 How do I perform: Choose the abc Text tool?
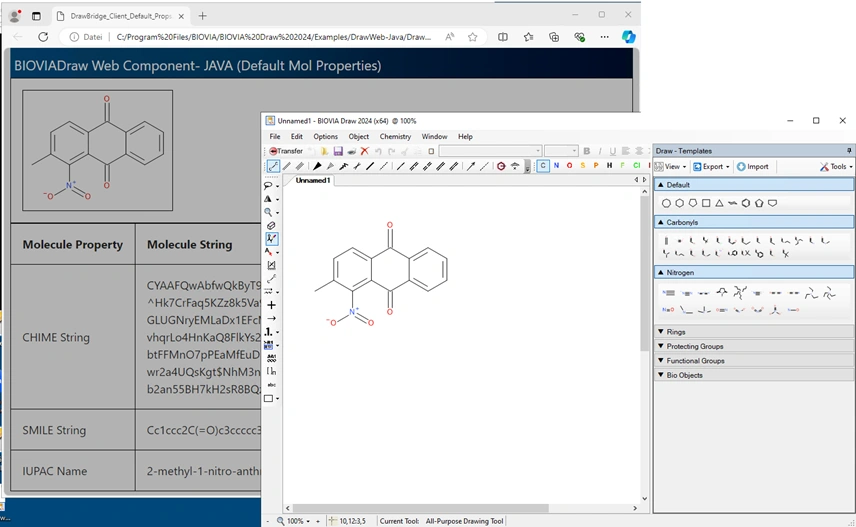(271, 384)
